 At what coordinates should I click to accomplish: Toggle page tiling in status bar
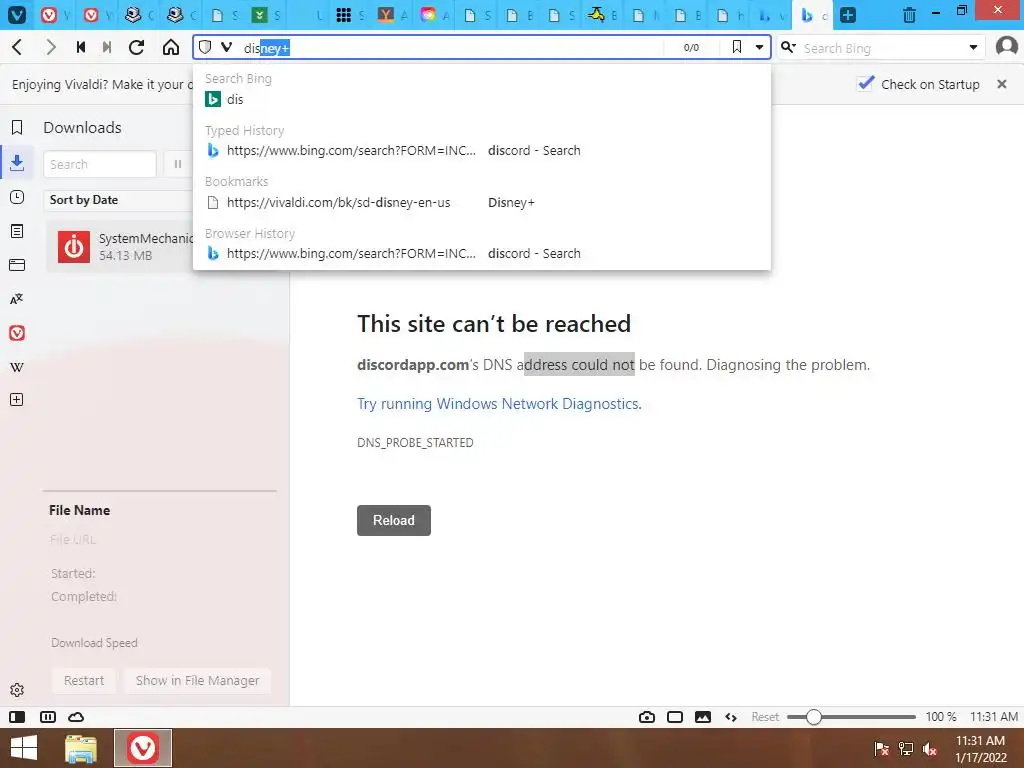point(48,717)
